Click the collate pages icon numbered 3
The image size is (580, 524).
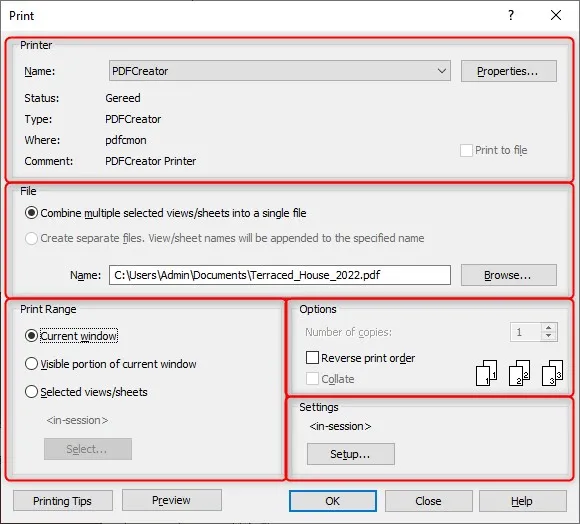click(x=552, y=373)
